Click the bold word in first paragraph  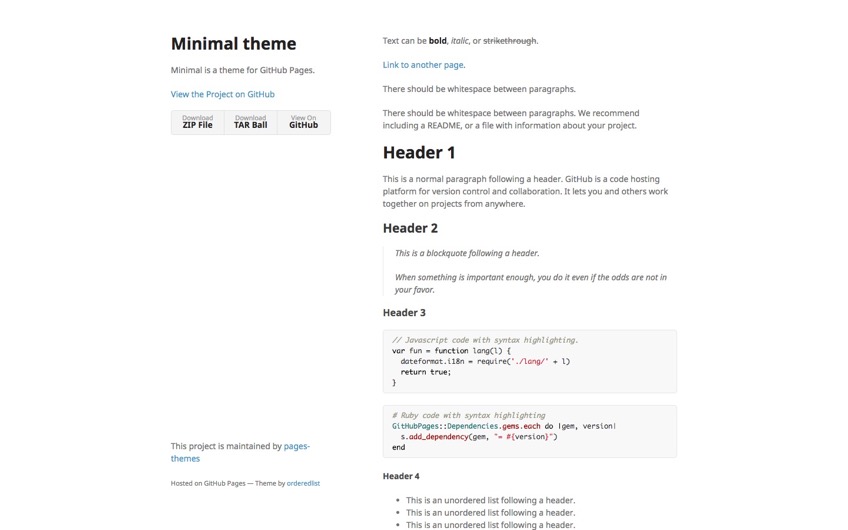pos(437,41)
